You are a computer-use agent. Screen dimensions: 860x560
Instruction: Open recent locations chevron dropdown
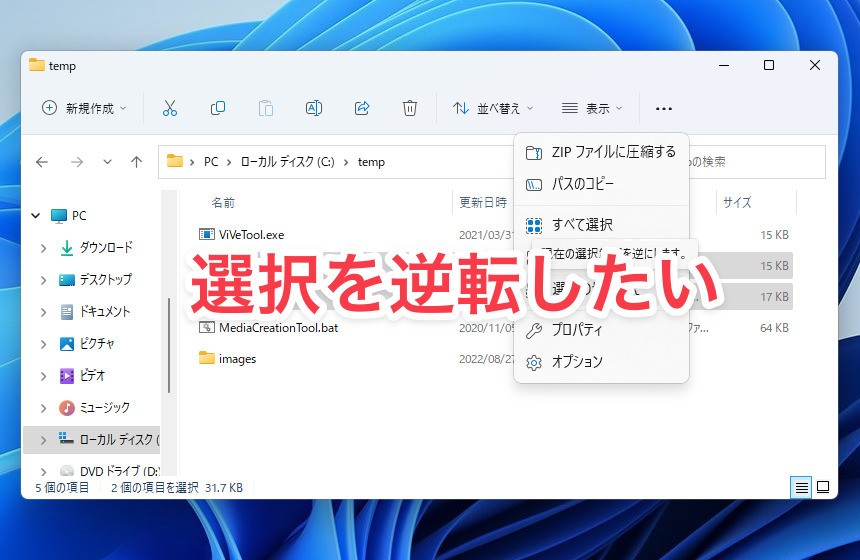pyautogui.click(x=108, y=162)
